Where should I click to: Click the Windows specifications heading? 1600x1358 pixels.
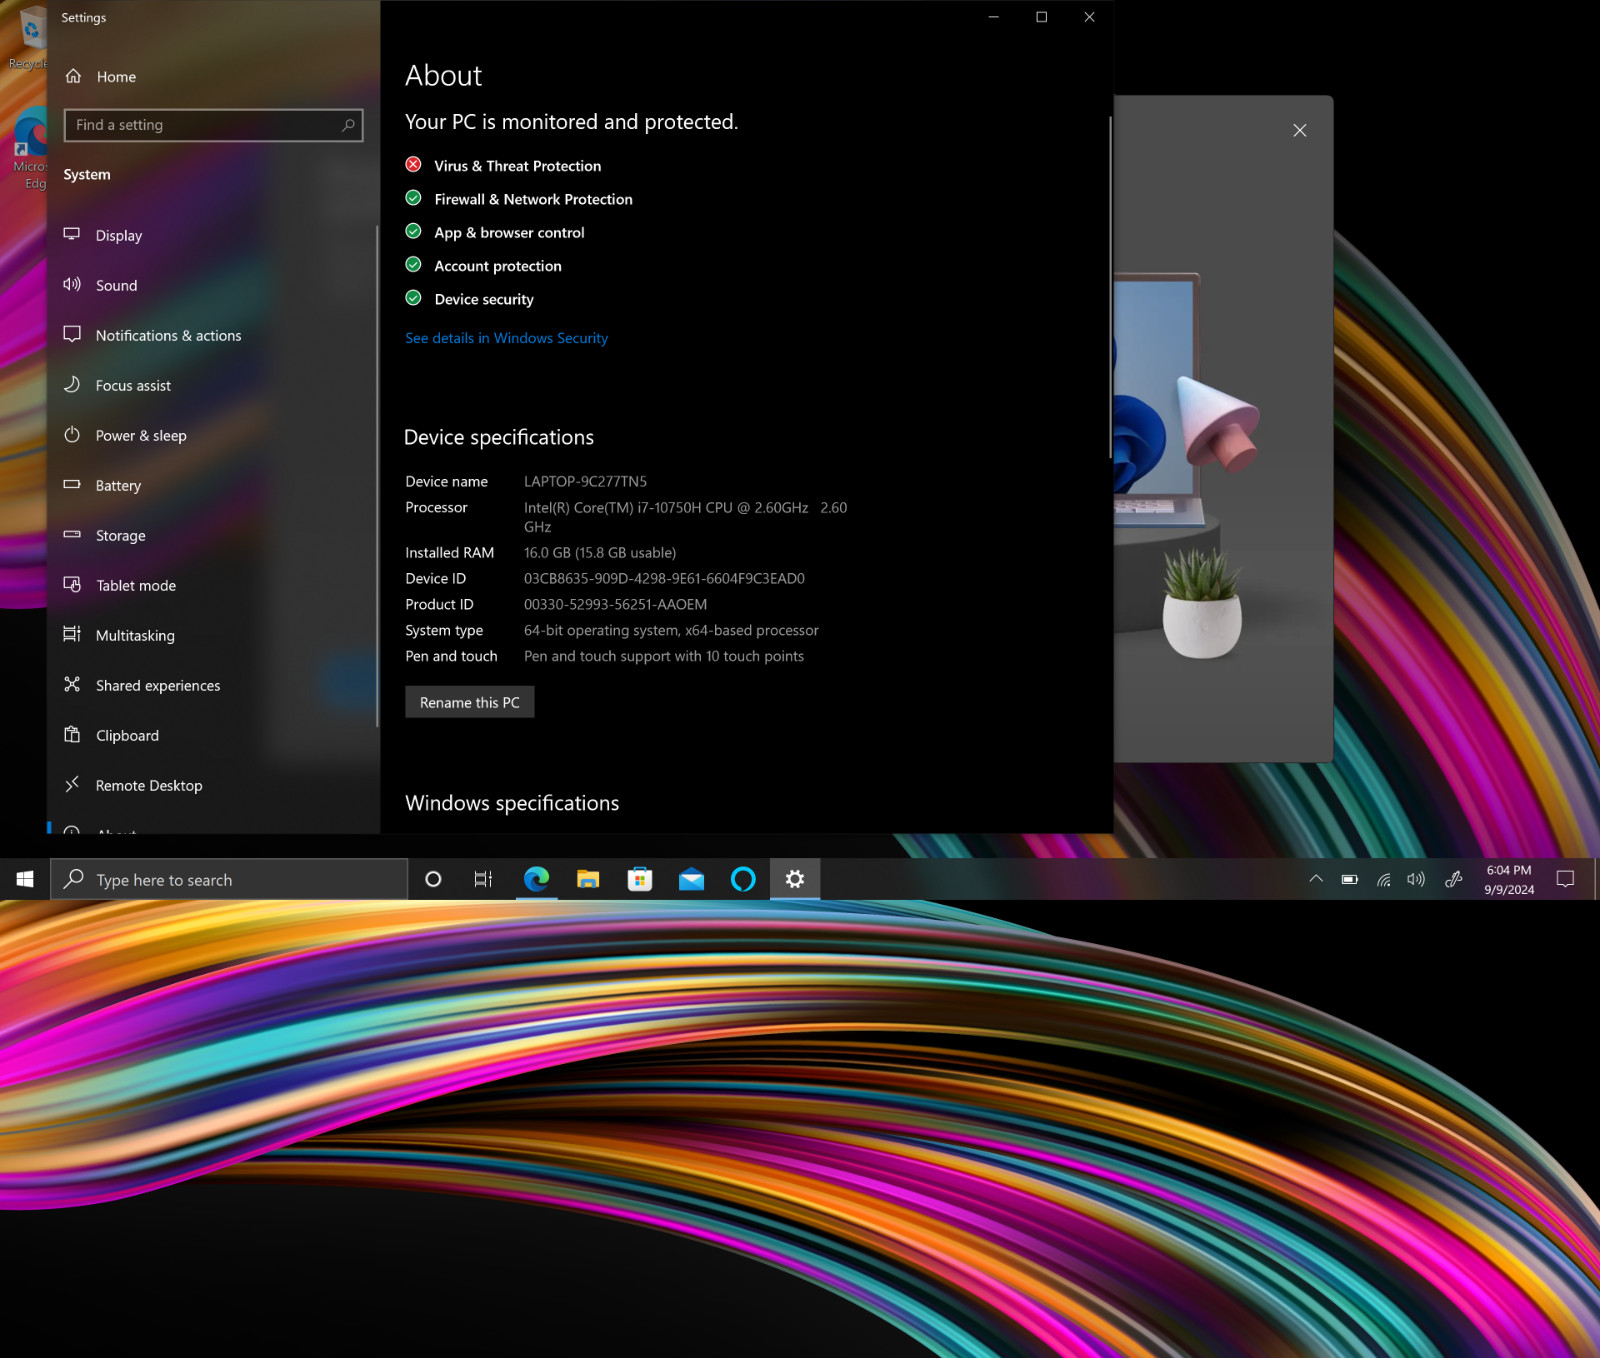(x=512, y=803)
